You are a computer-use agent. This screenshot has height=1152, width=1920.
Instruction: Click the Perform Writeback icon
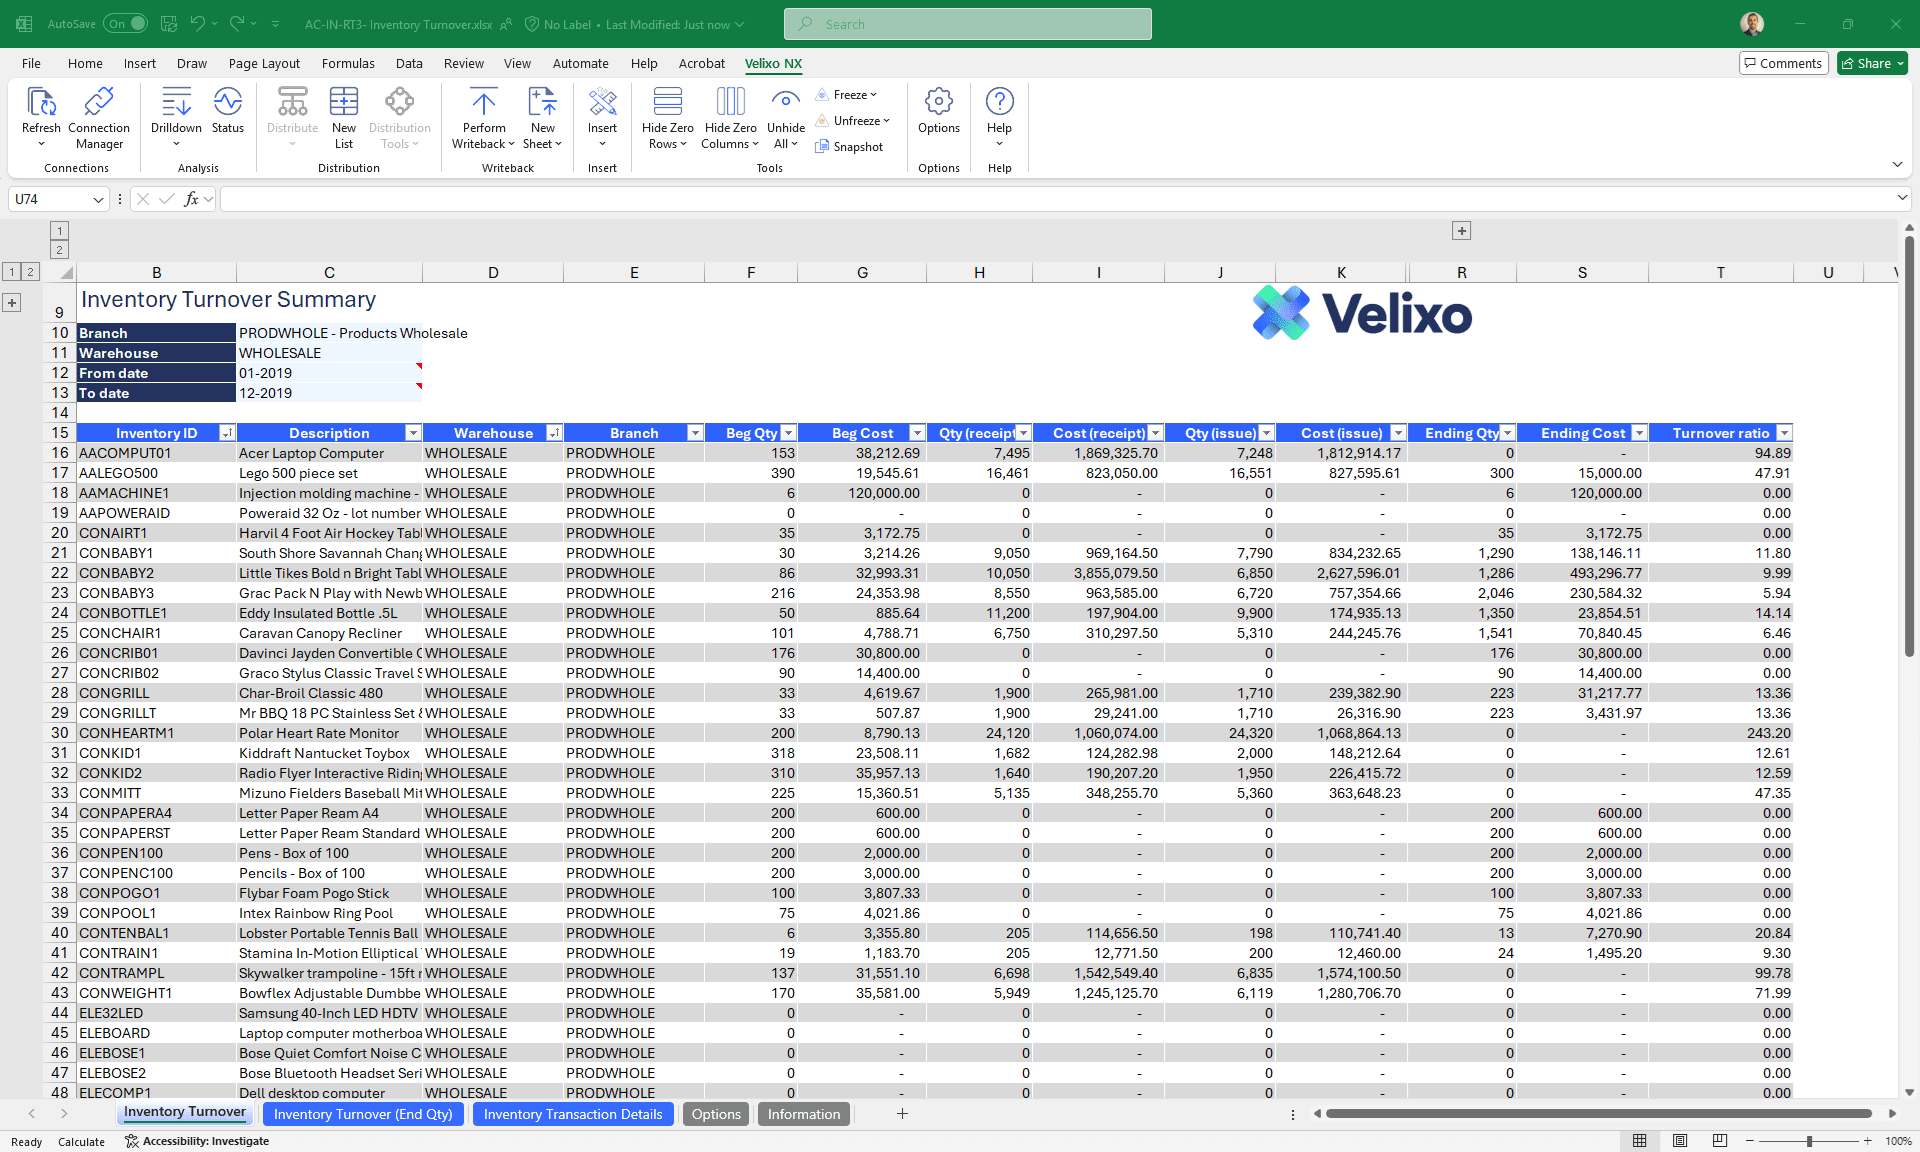point(484,102)
